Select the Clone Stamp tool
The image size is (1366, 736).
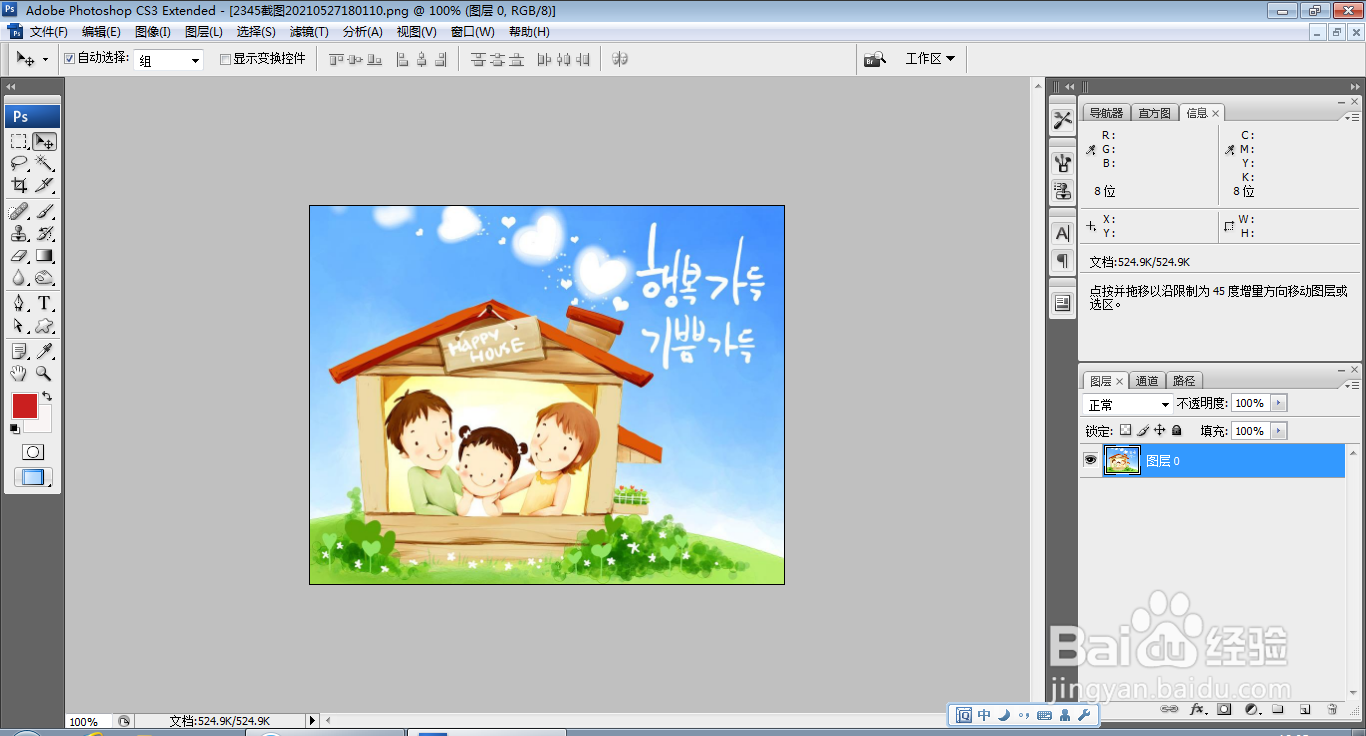click(x=19, y=234)
